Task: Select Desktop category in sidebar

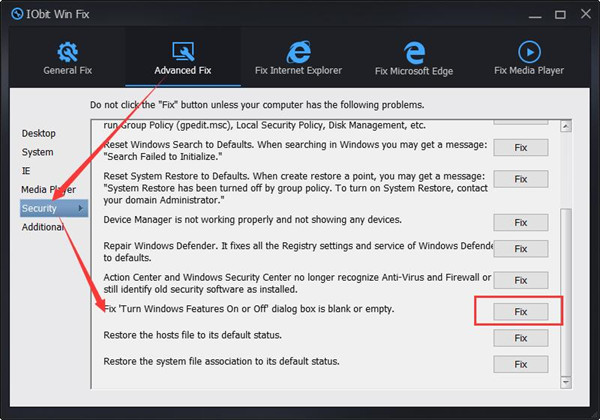Action: click(x=39, y=133)
